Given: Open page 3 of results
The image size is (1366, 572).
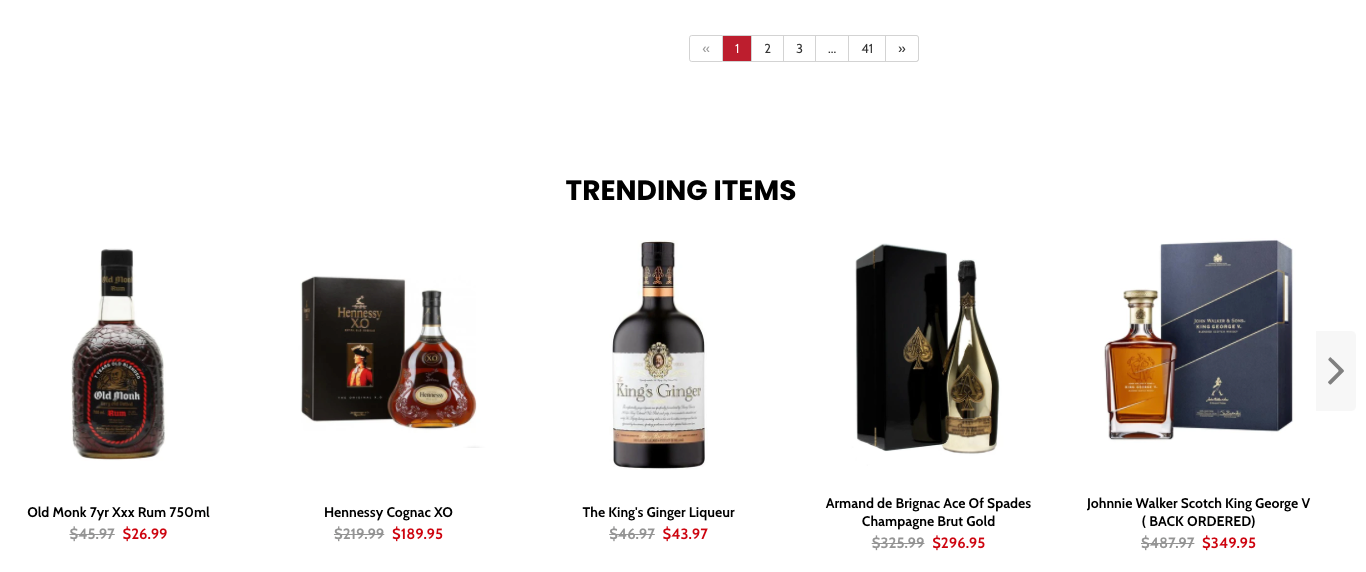Looking at the screenshot, I should coord(799,48).
